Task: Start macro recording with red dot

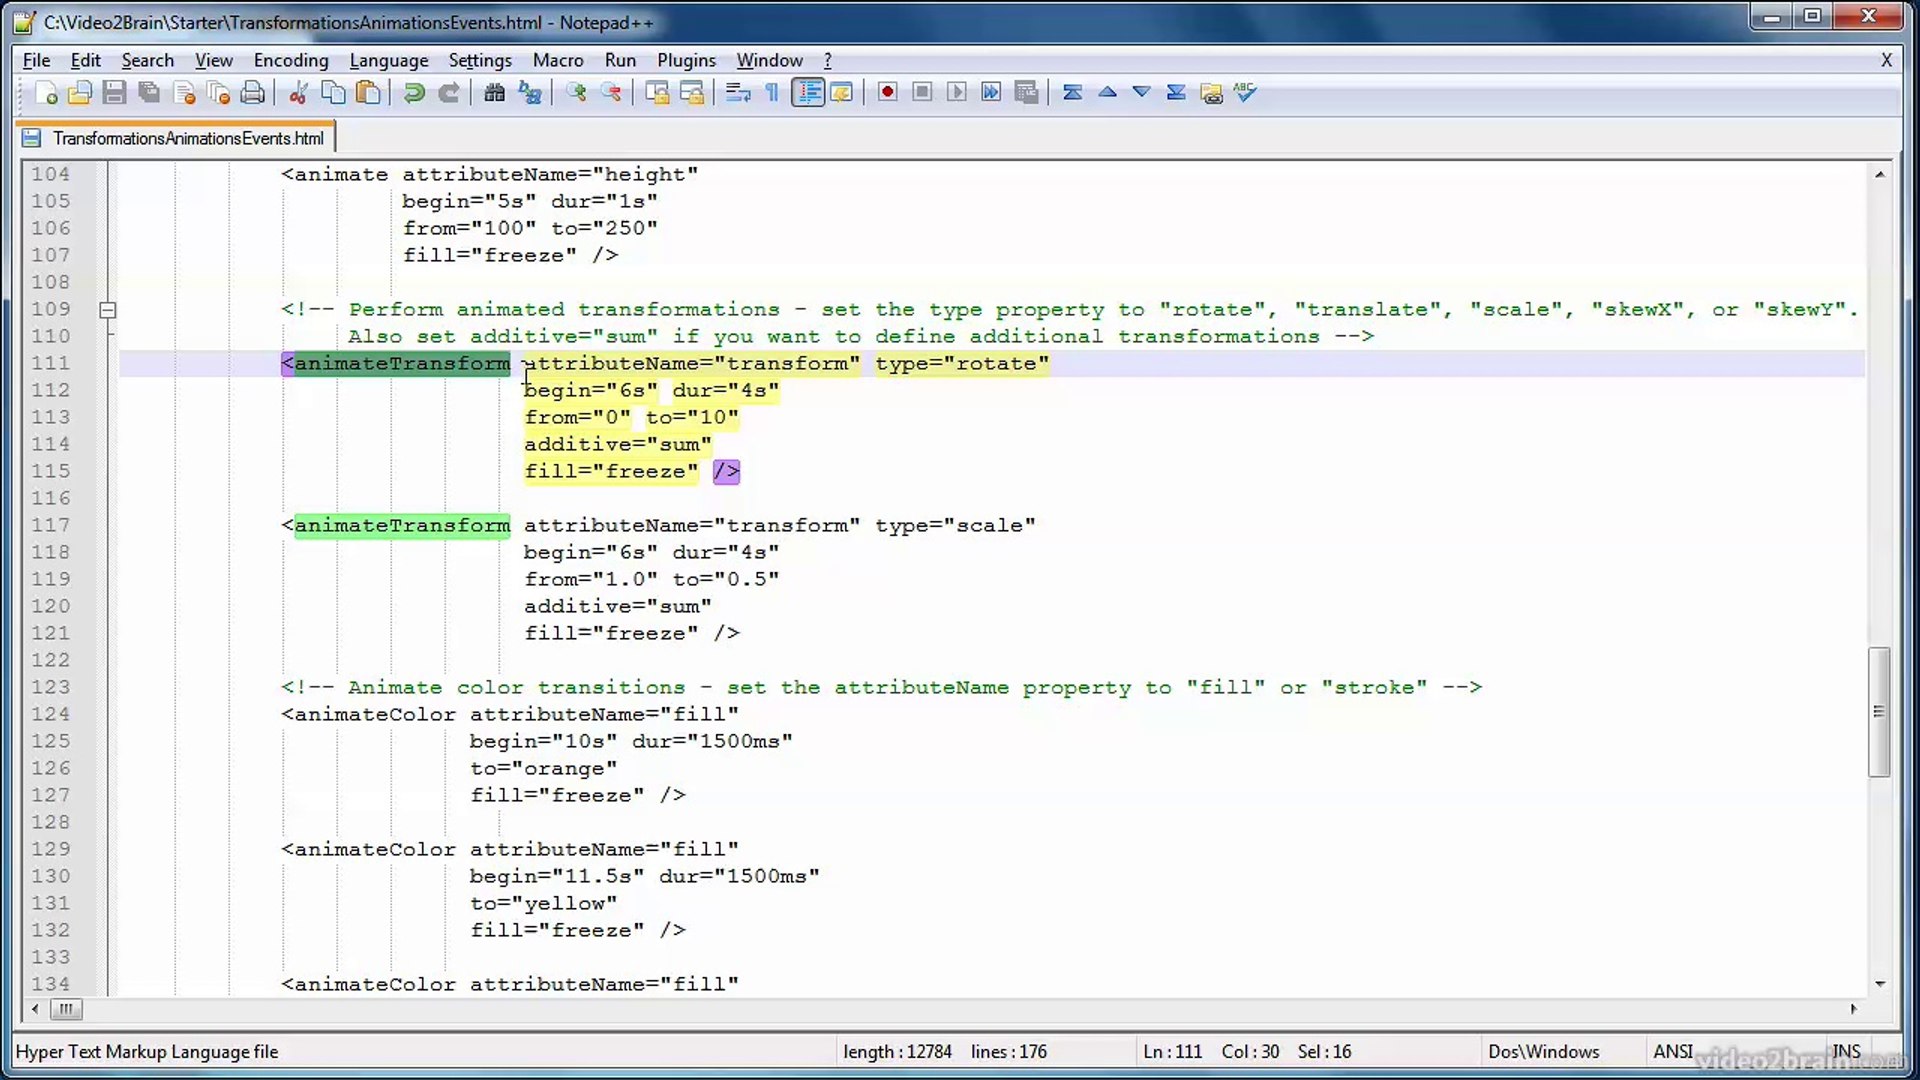Action: (887, 93)
